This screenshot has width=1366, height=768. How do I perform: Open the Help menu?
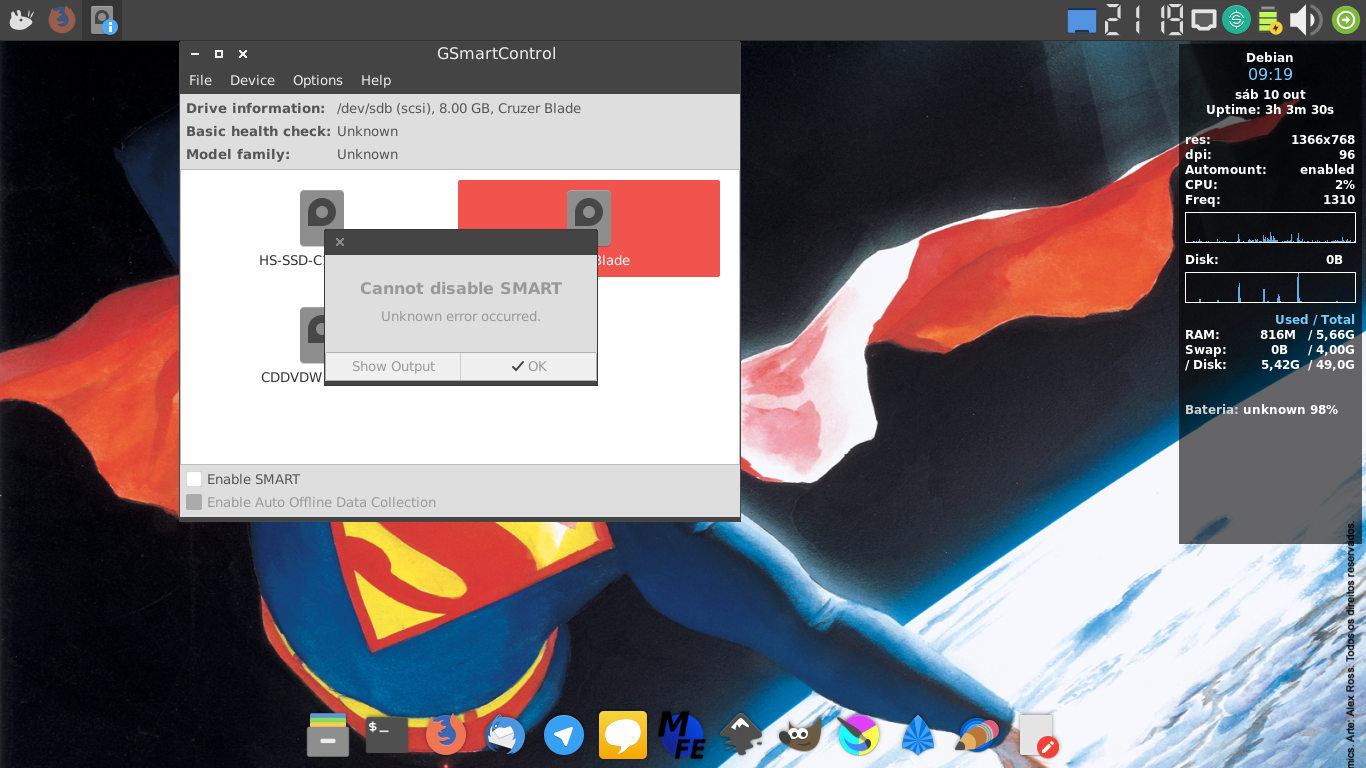pyautogui.click(x=376, y=80)
